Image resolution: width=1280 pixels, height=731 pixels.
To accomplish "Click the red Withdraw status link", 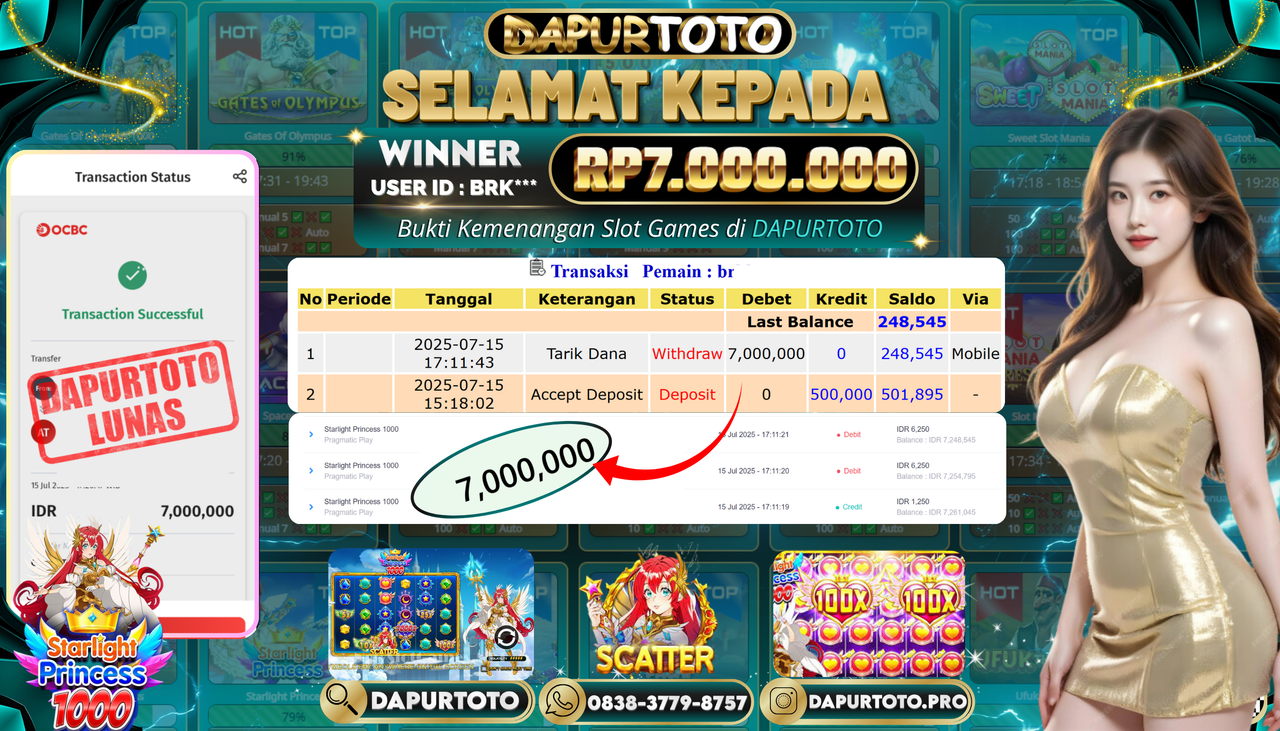I will [x=687, y=354].
